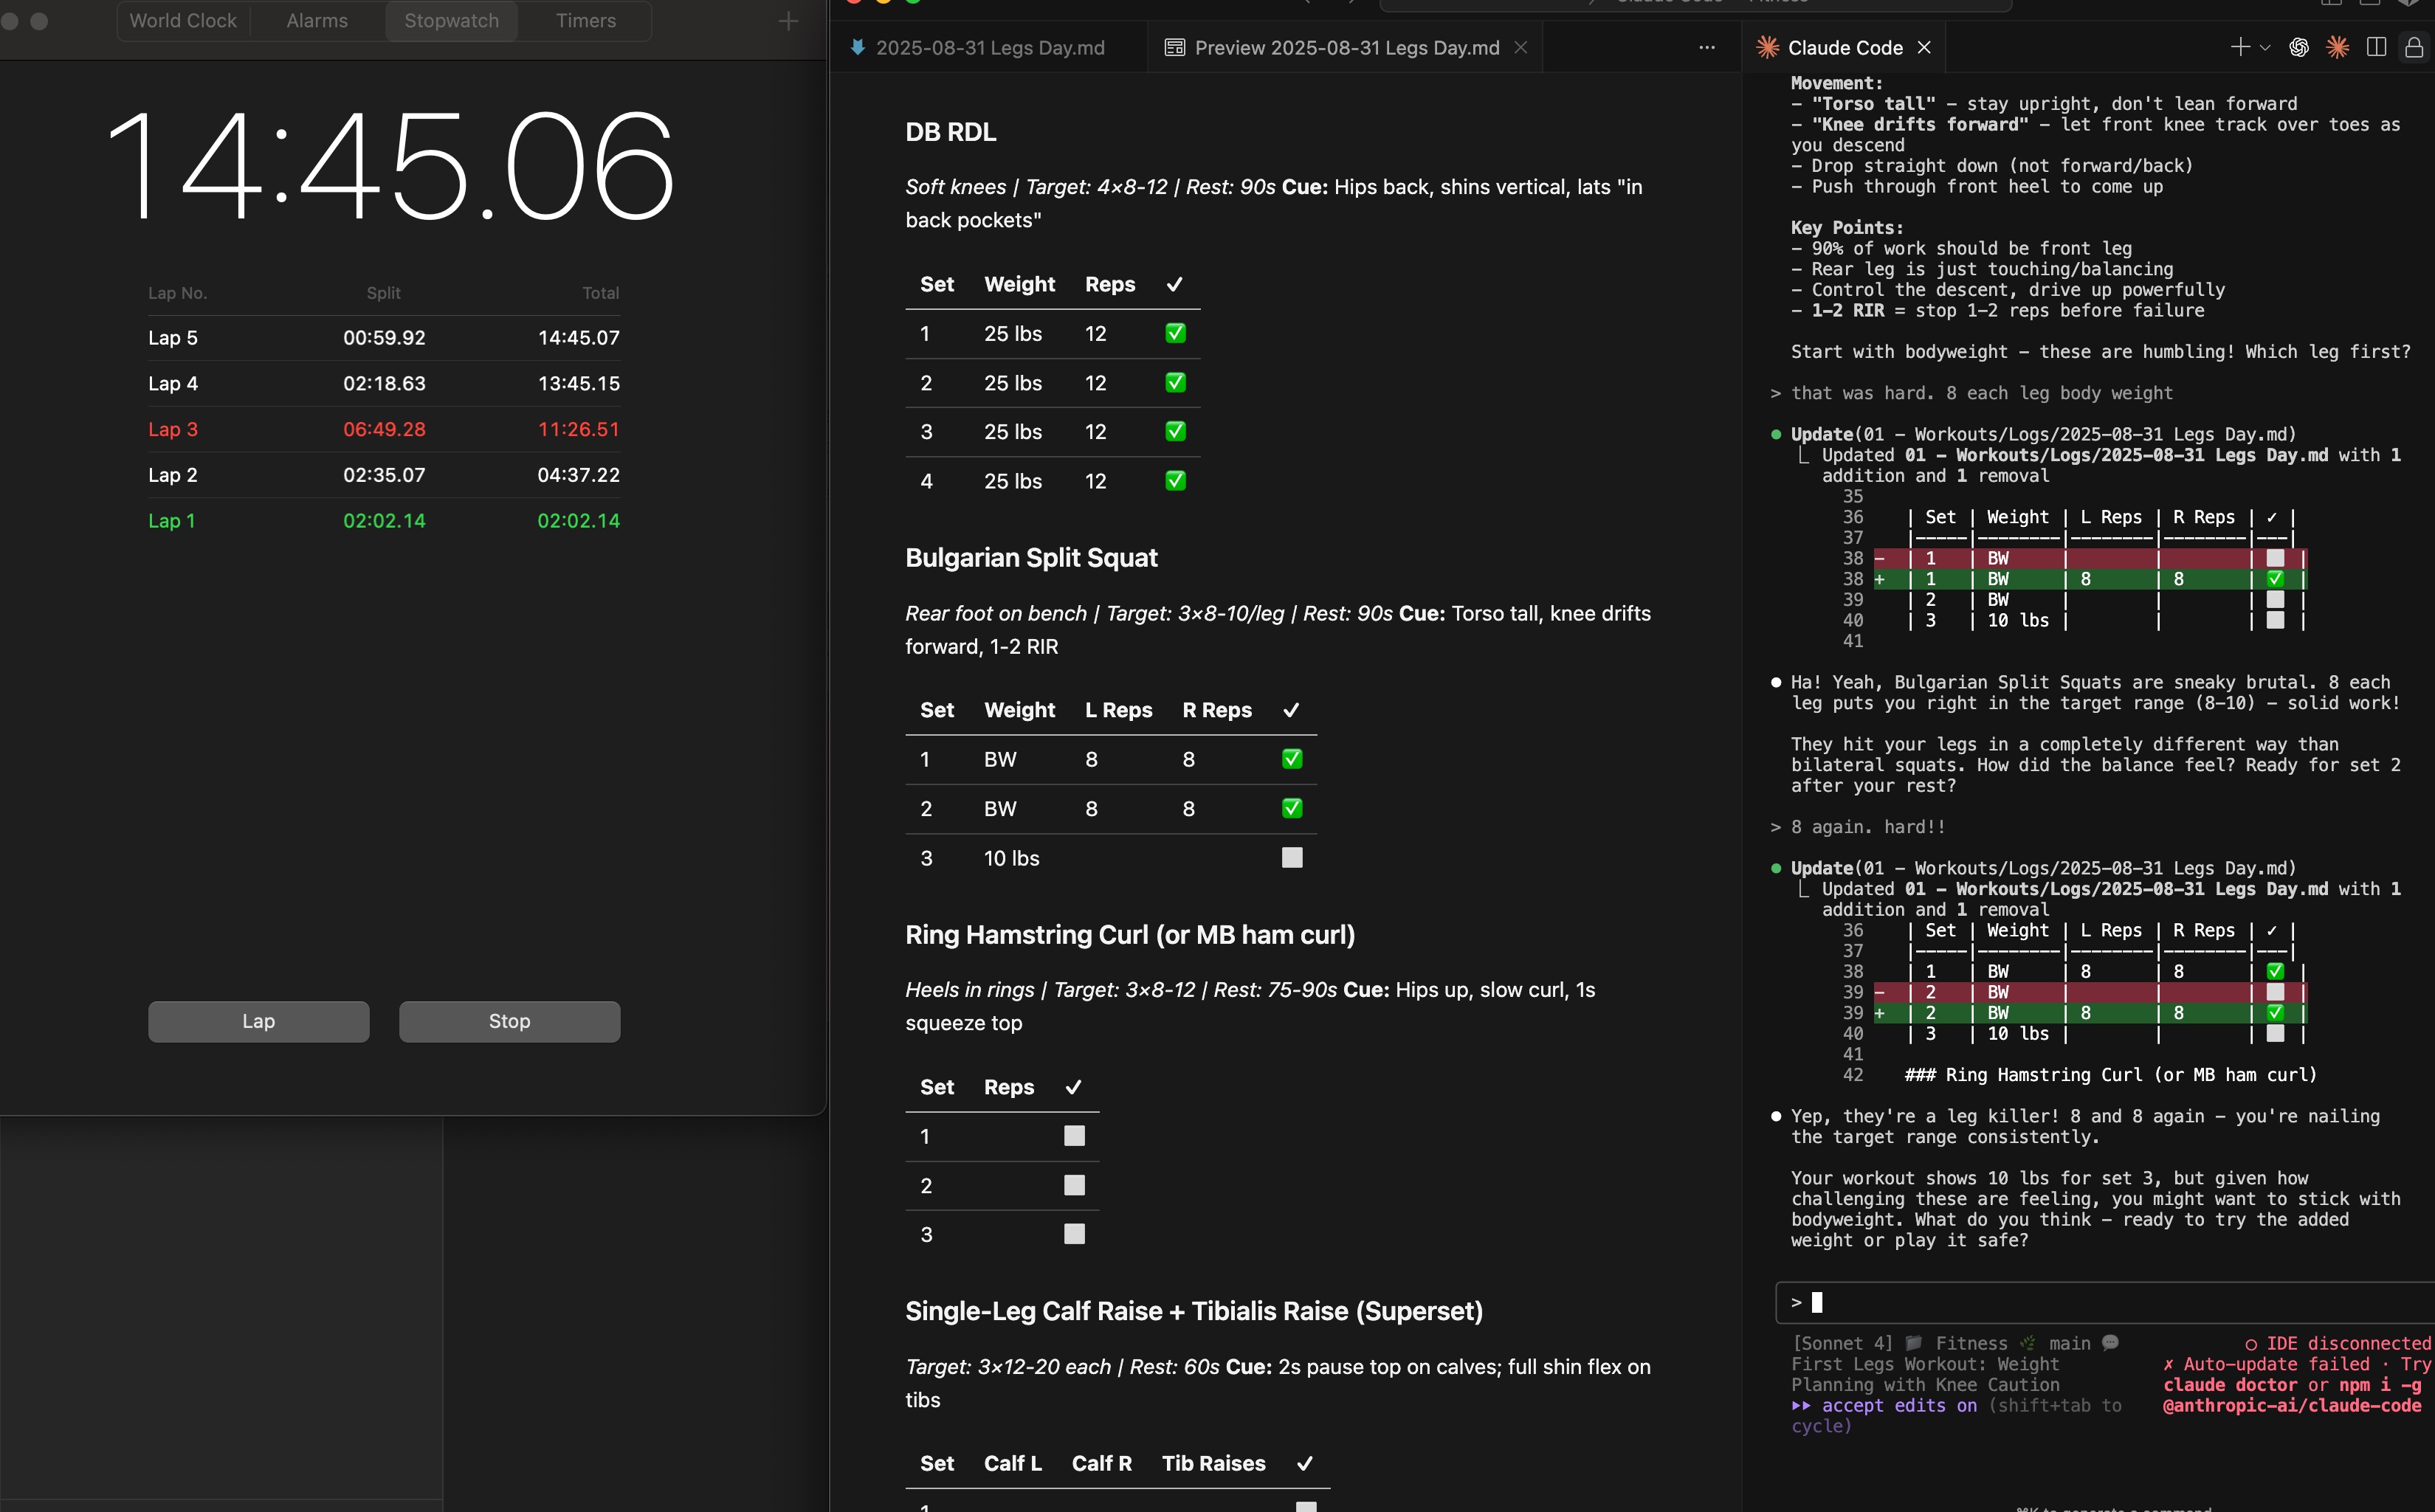Click the download arrow icon on the Legs Day tab
Screen dimensions: 2435x1512
coord(858,47)
